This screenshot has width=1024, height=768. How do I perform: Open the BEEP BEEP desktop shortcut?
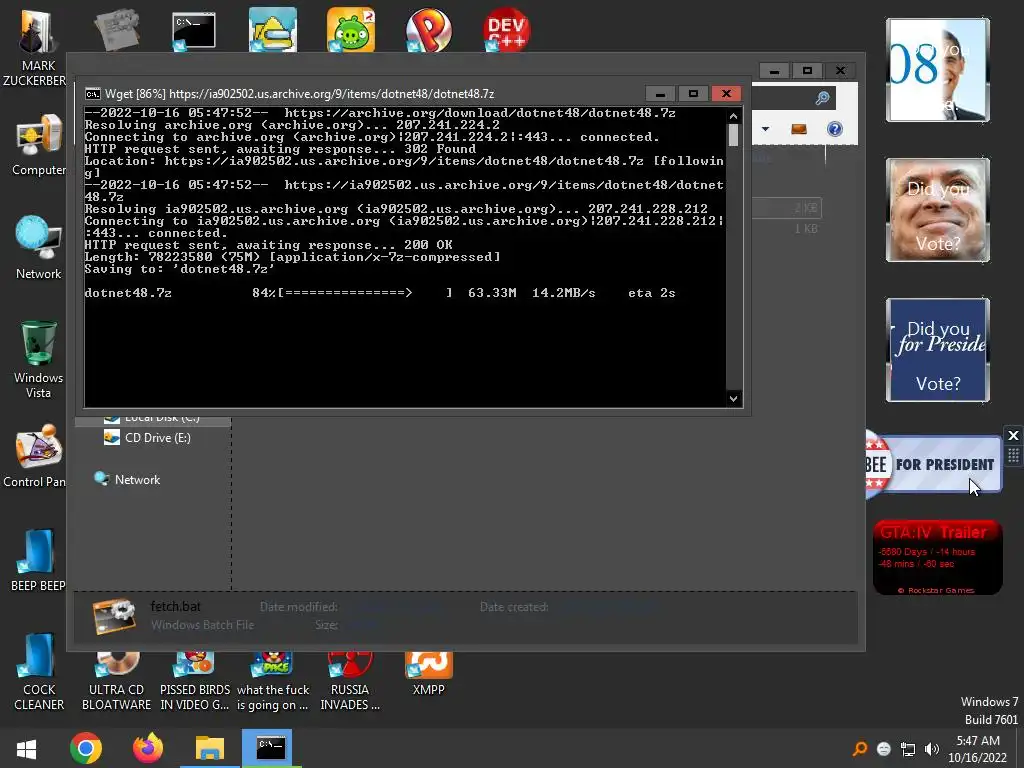click(38, 560)
